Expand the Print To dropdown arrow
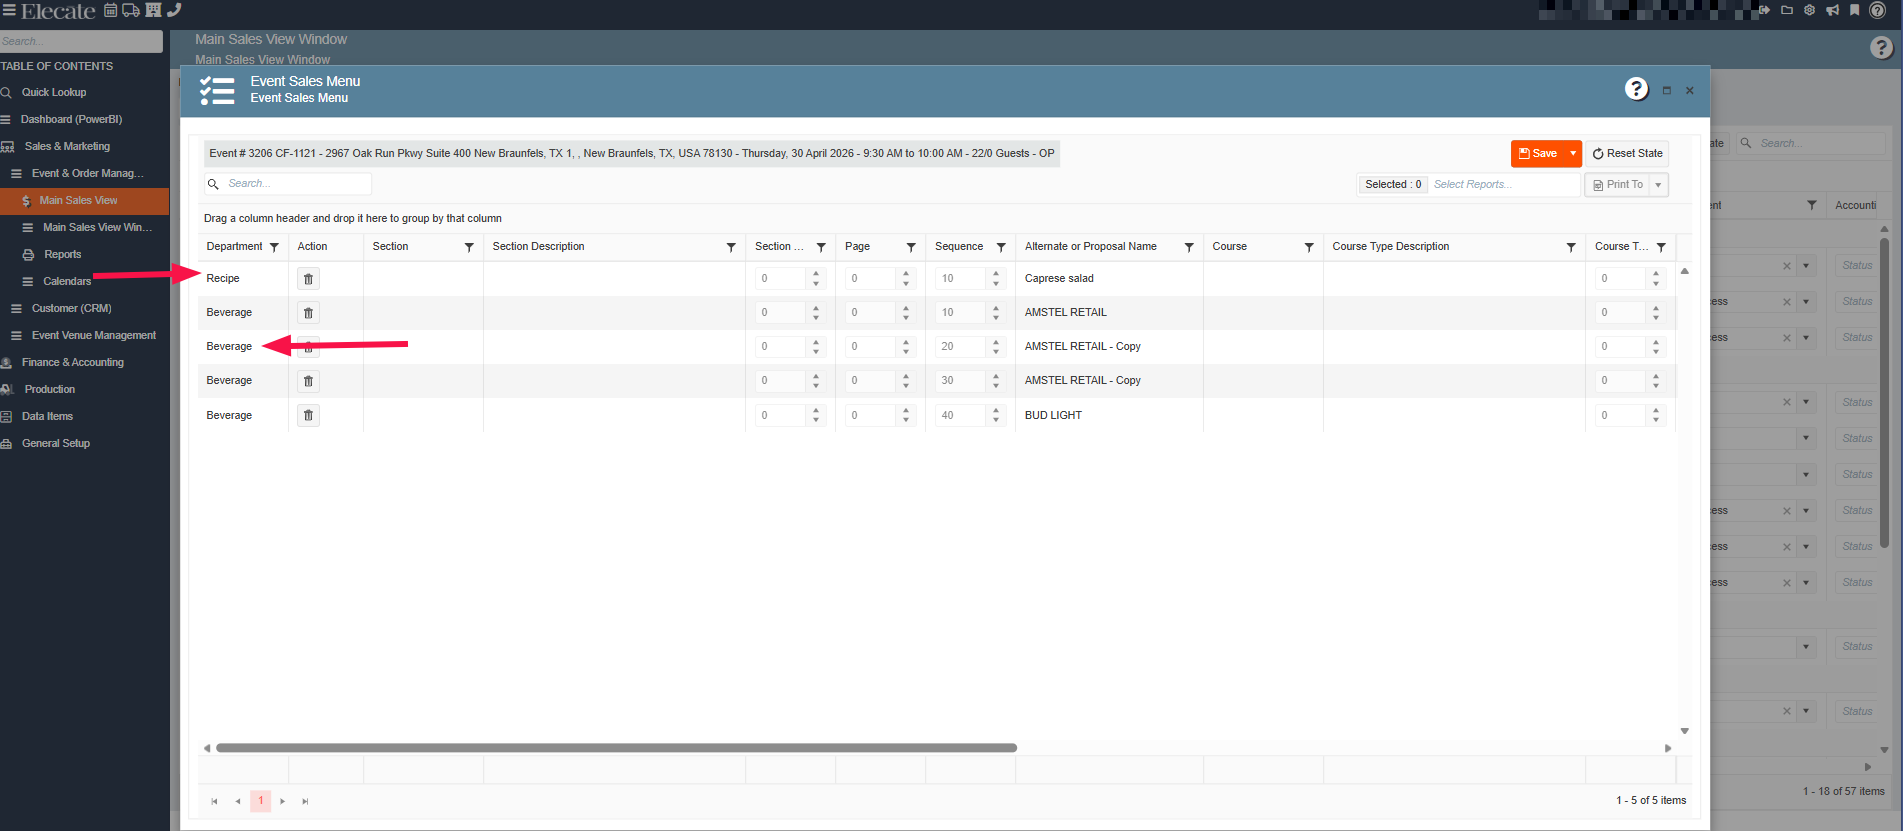Screen dimensions: 1903x831 point(1658,185)
